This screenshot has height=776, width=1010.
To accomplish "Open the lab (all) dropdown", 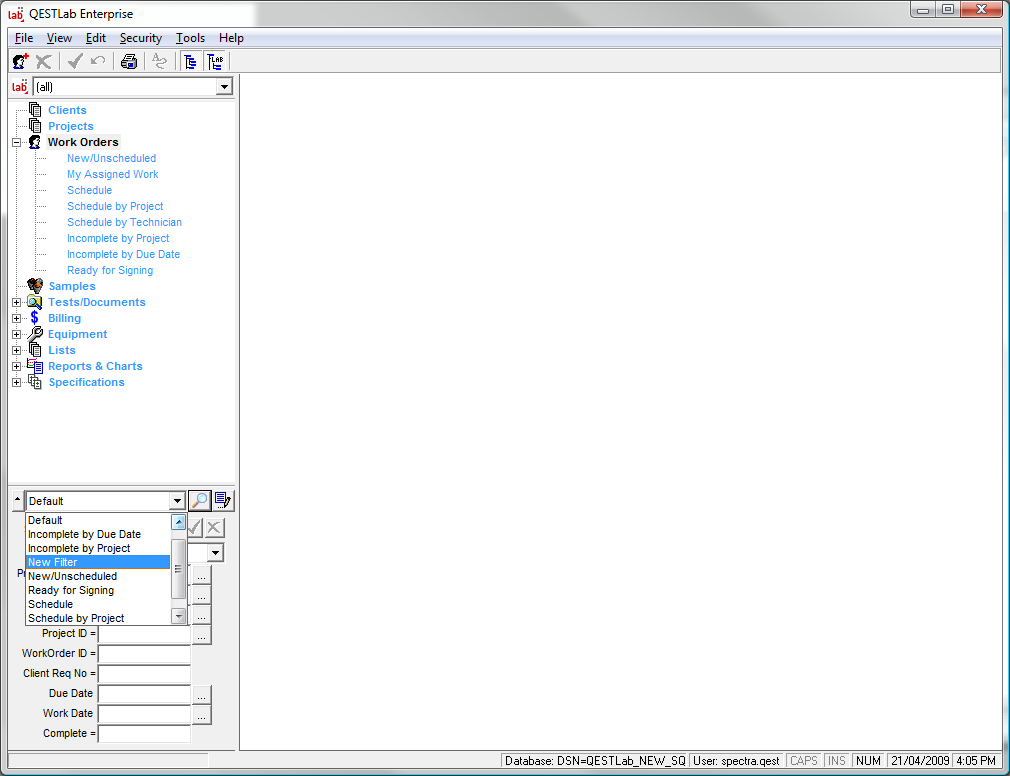I will pyautogui.click(x=224, y=87).
